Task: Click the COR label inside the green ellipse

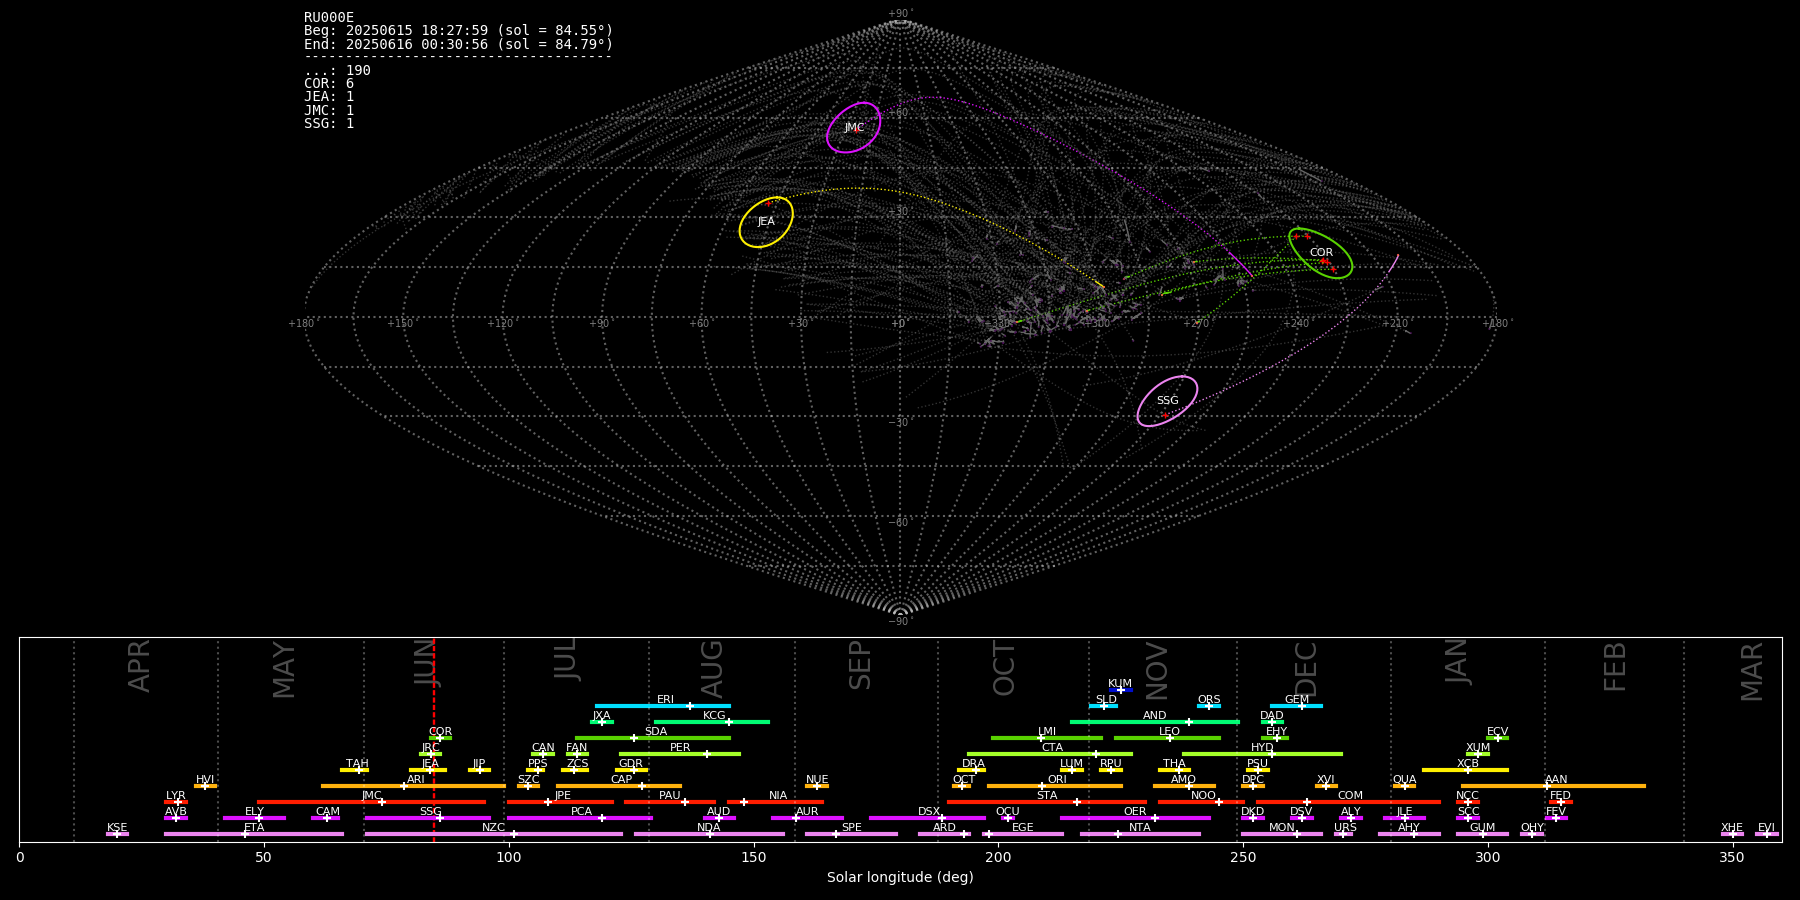Action: (x=1321, y=253)
